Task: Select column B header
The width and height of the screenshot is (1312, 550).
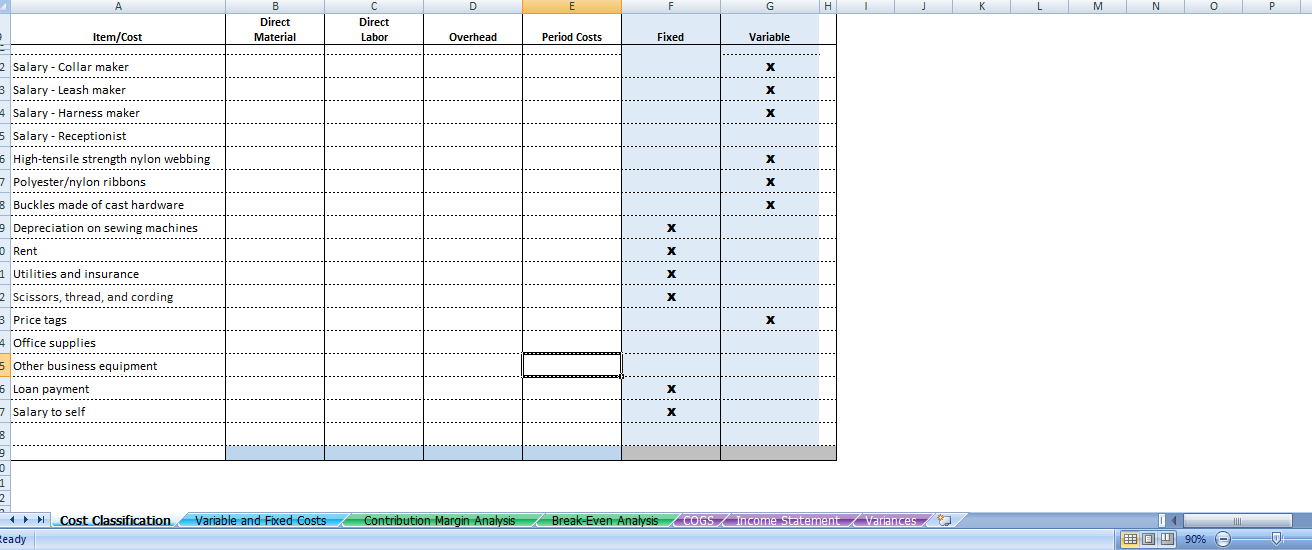Action: coord(275,6)
